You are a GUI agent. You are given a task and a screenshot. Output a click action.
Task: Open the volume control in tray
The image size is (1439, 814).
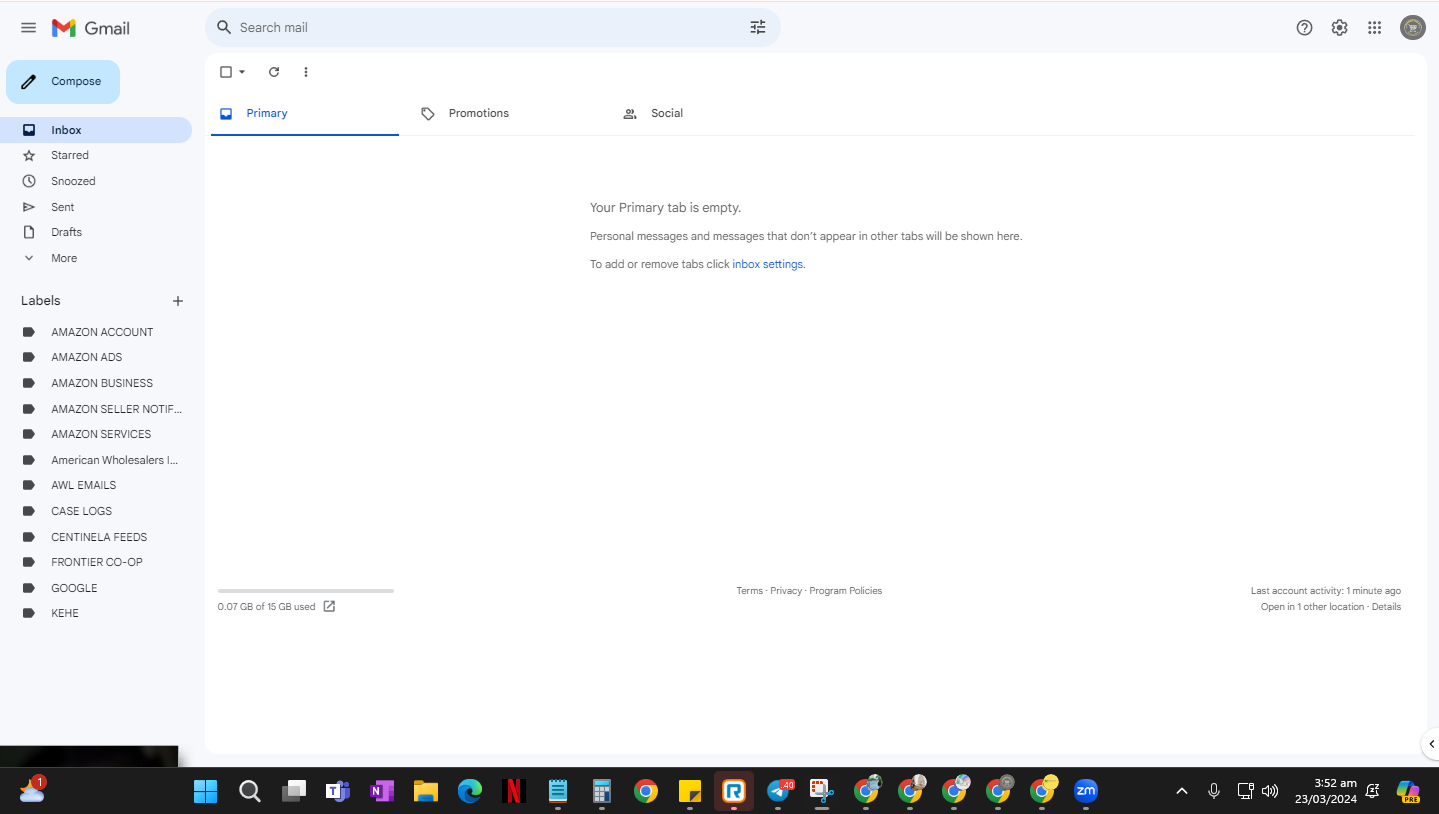pyautogui.click(x=1270, y=791)
